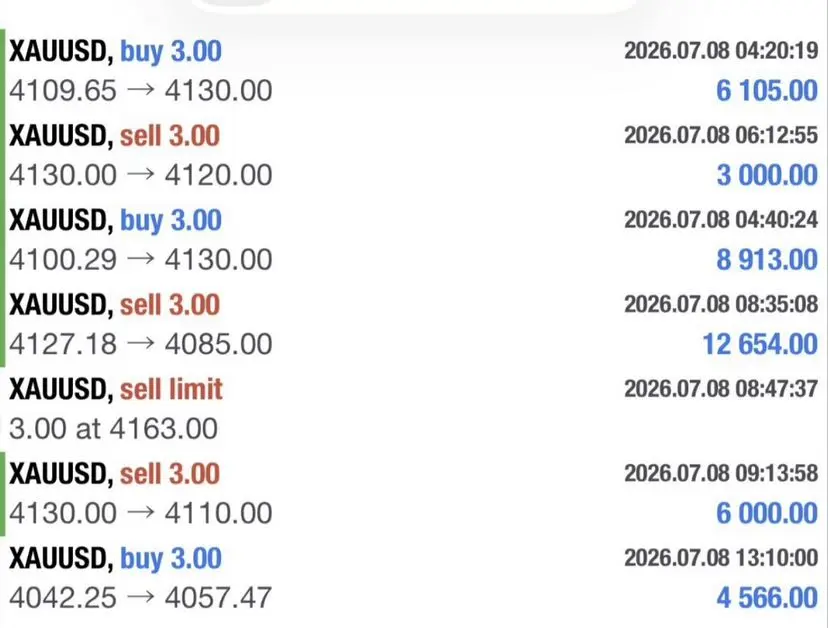Viewport: 828px width, 628px height.
Task: Open the sell trade from 4130.00 to 4110.00
Action: [x=414, y=493]
